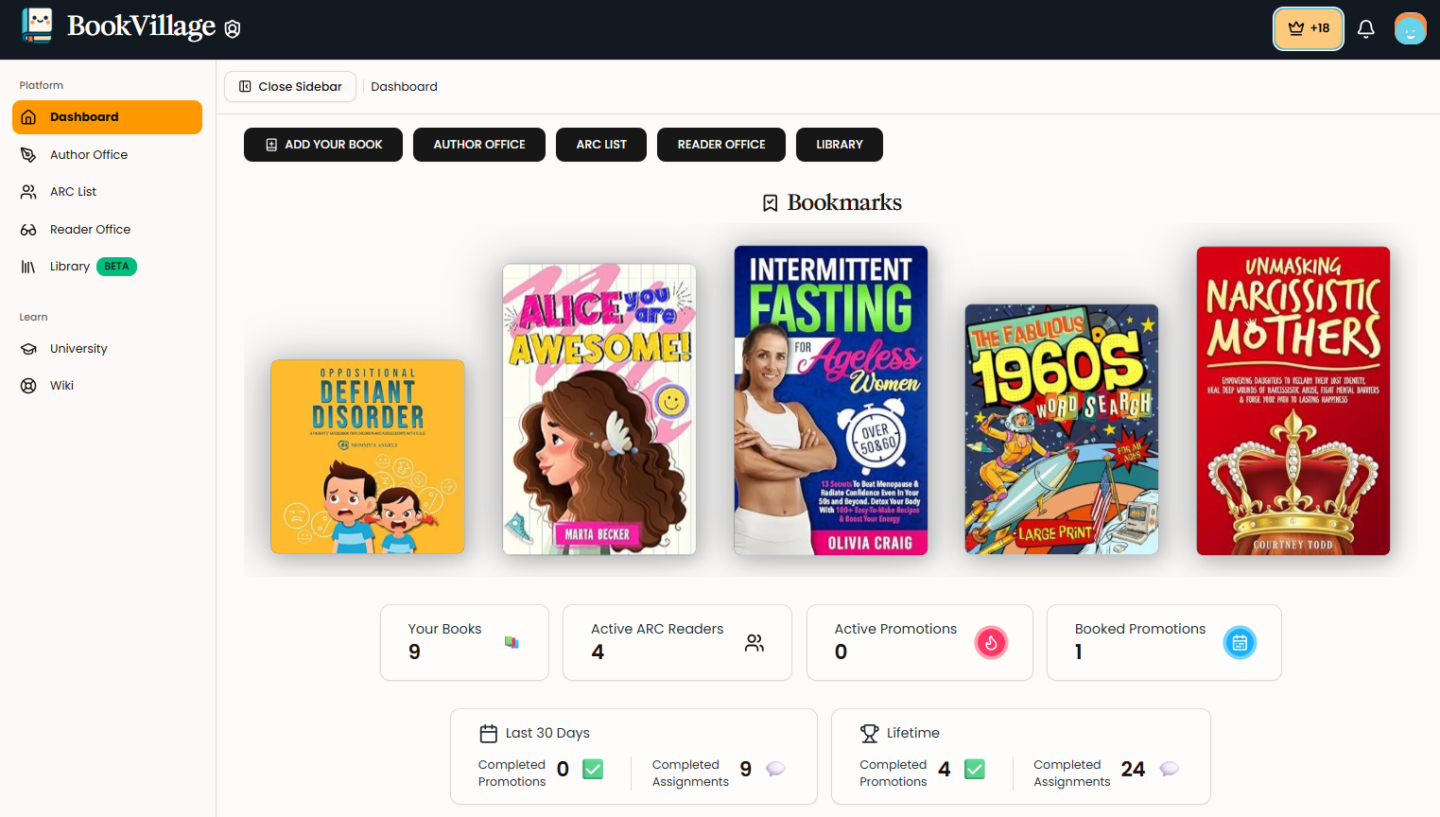
Task: Click the Author Office pen icon
Action: (x=29, y=154)
